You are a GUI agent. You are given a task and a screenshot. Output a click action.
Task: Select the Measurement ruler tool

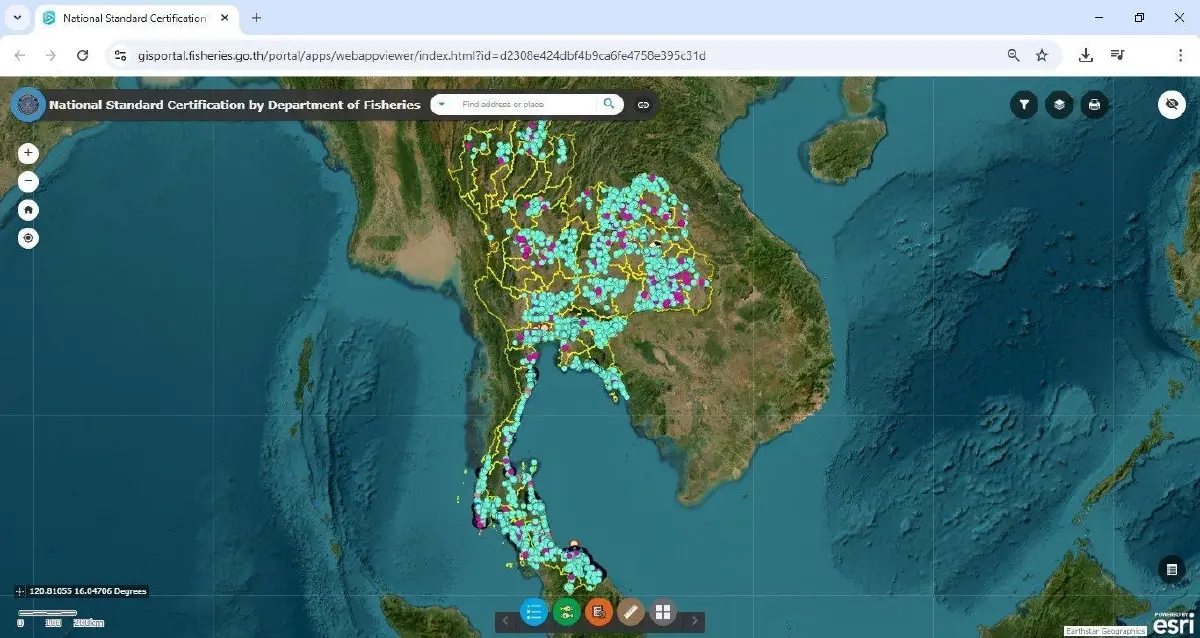[631, 610]
